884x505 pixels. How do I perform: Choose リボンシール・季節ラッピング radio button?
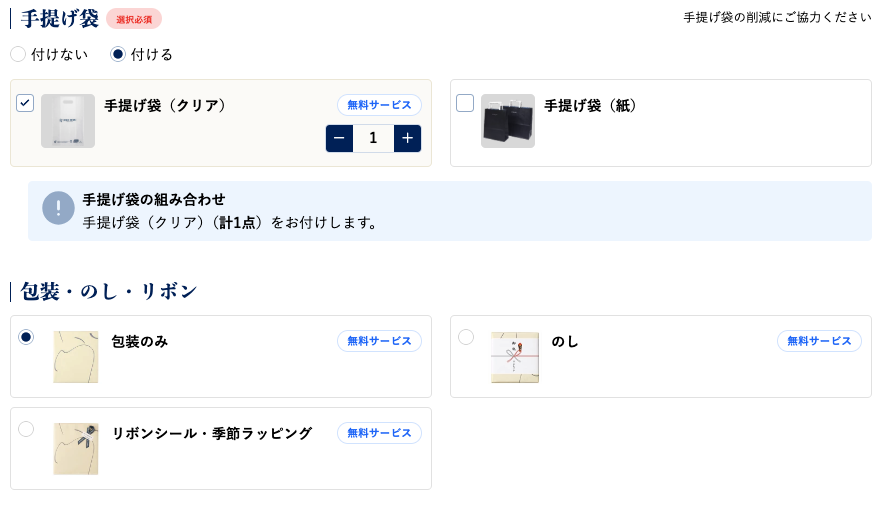[26, 429]
